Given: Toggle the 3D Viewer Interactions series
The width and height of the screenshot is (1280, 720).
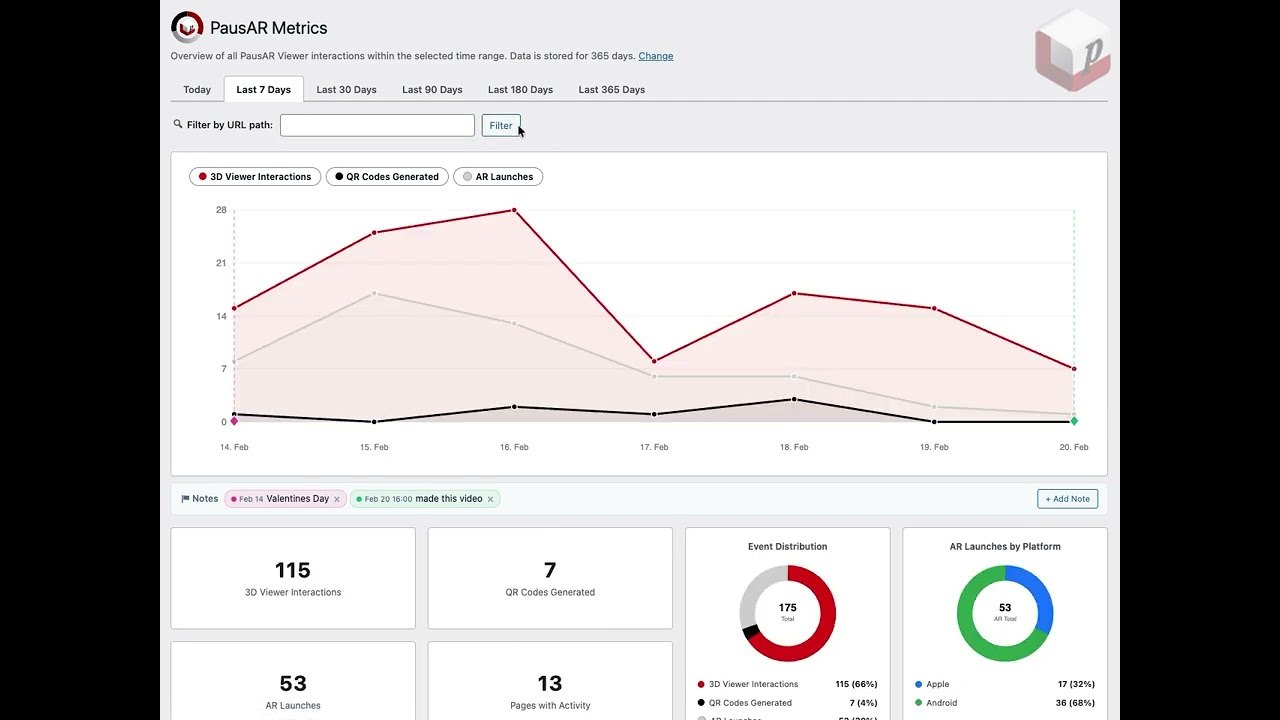Looking at the screenshot, I should tap(255, 177).
